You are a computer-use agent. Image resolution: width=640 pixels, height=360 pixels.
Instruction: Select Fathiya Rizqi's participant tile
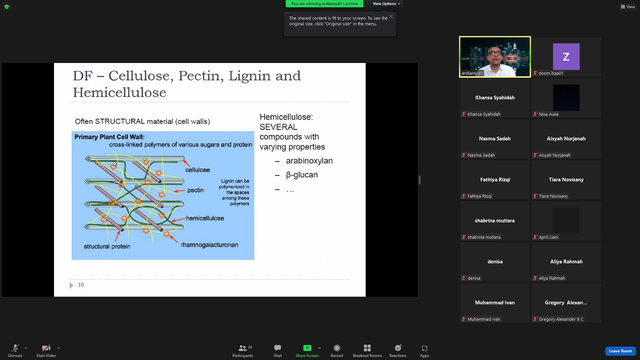(495, 180)
